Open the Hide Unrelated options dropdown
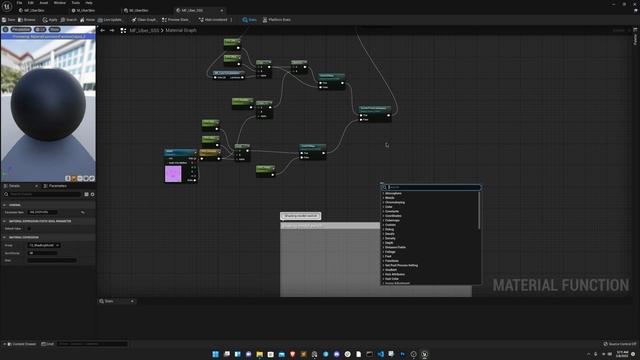This screenshot has height=360, width=640. tap(231, 20)
